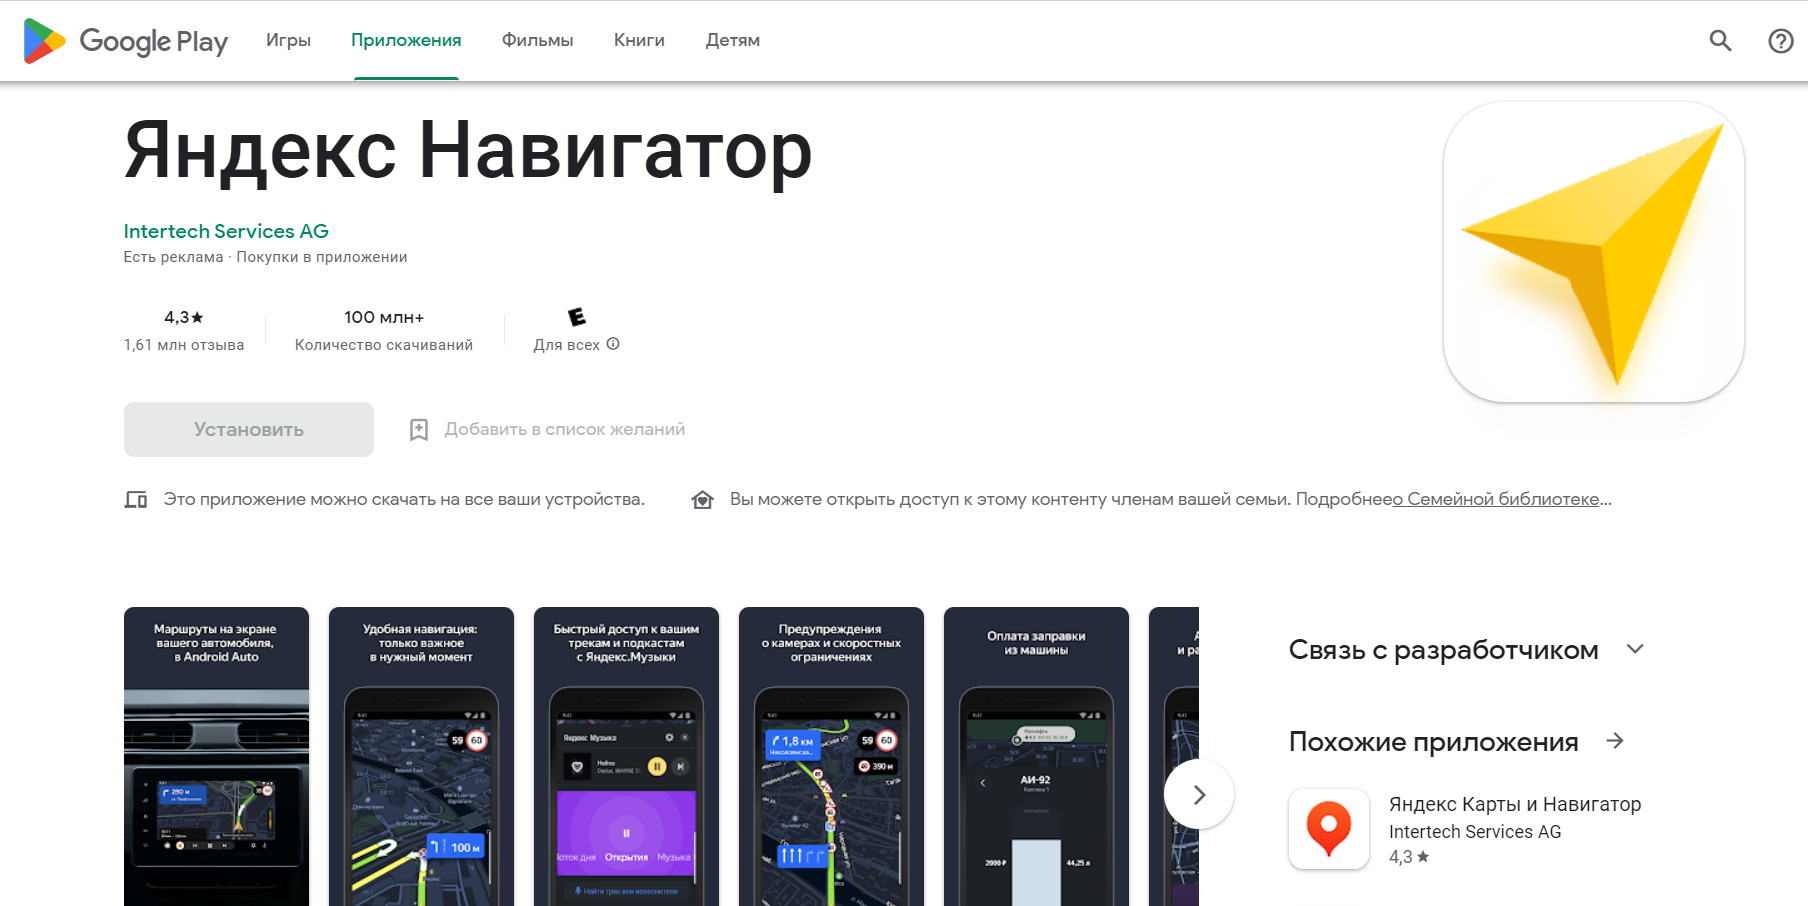Click the E content rating icon
Image resolution: width=1808 pixels, height=906 pixels.
(577, 317)
